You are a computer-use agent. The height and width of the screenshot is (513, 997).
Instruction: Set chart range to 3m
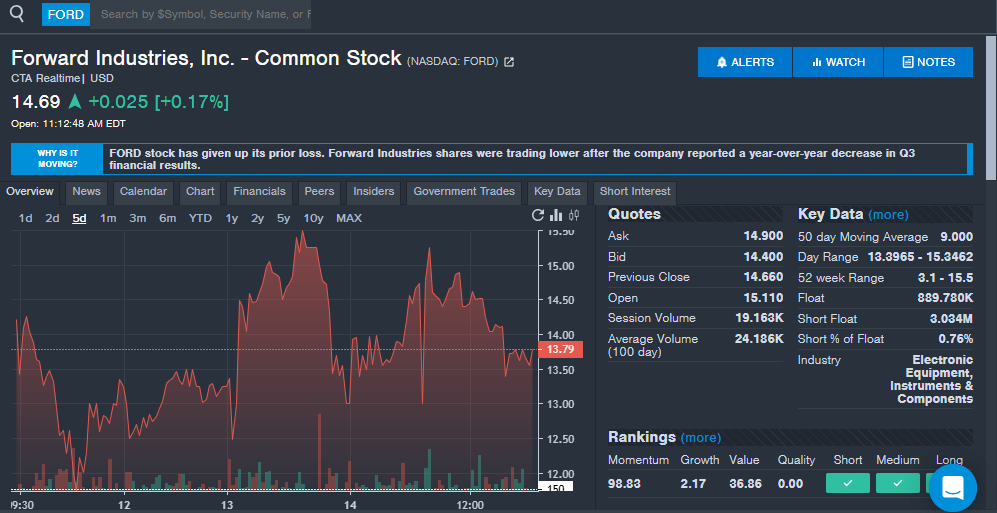[x=137, y=219]
